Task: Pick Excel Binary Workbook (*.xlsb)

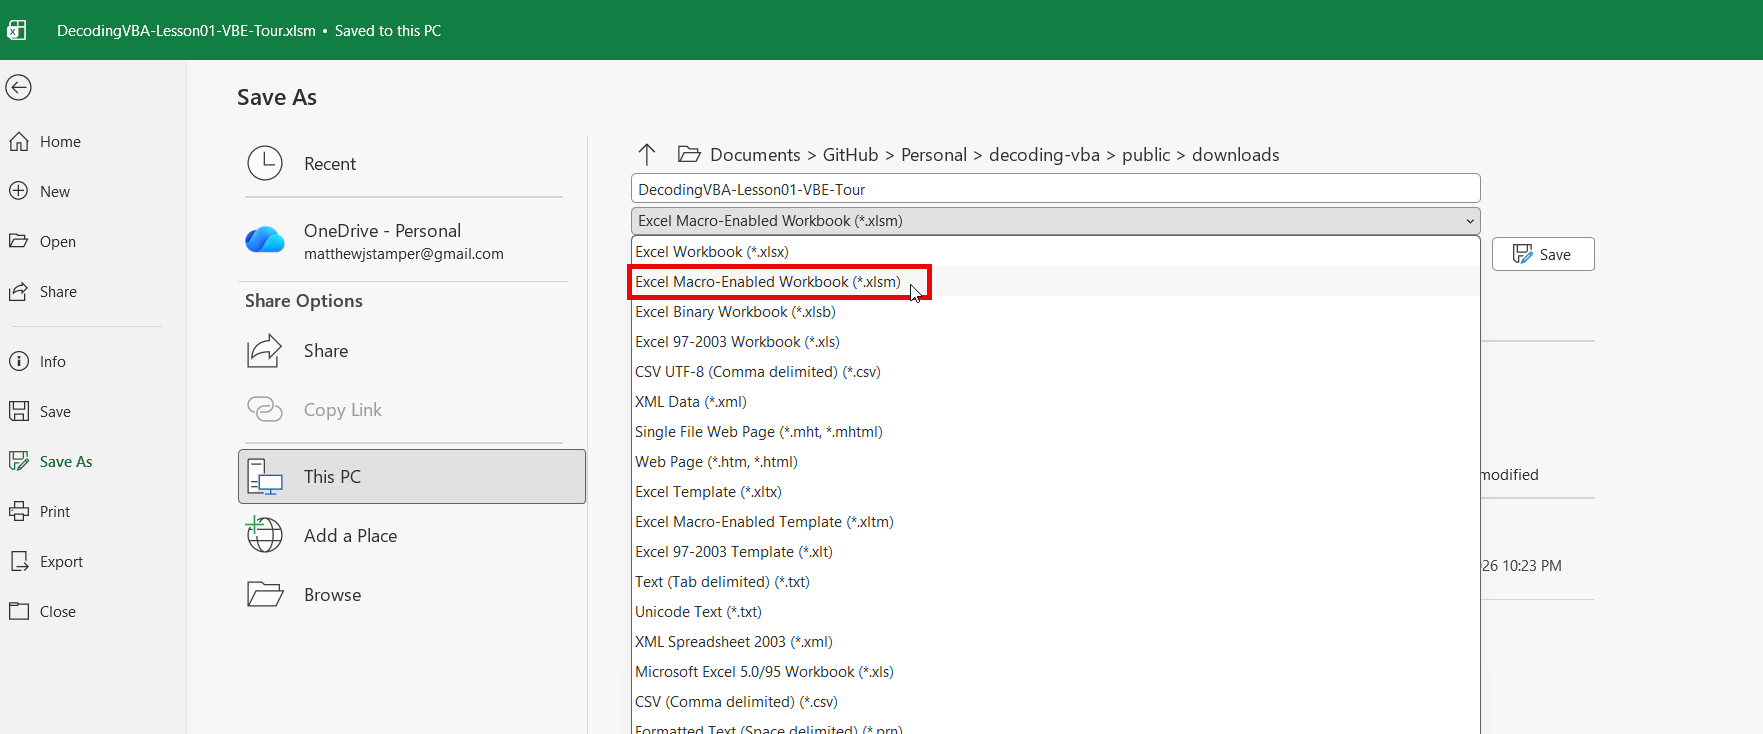Action: [1055, 312]
